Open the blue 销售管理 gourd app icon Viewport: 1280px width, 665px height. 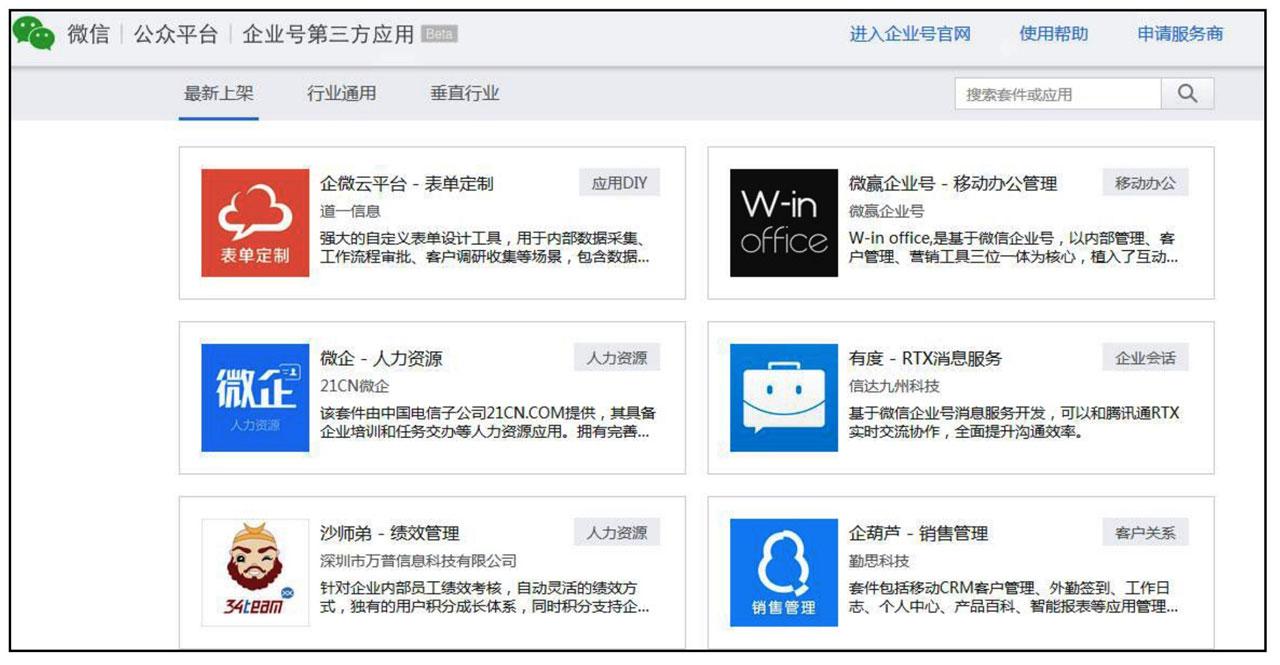[x=784, y=573]
